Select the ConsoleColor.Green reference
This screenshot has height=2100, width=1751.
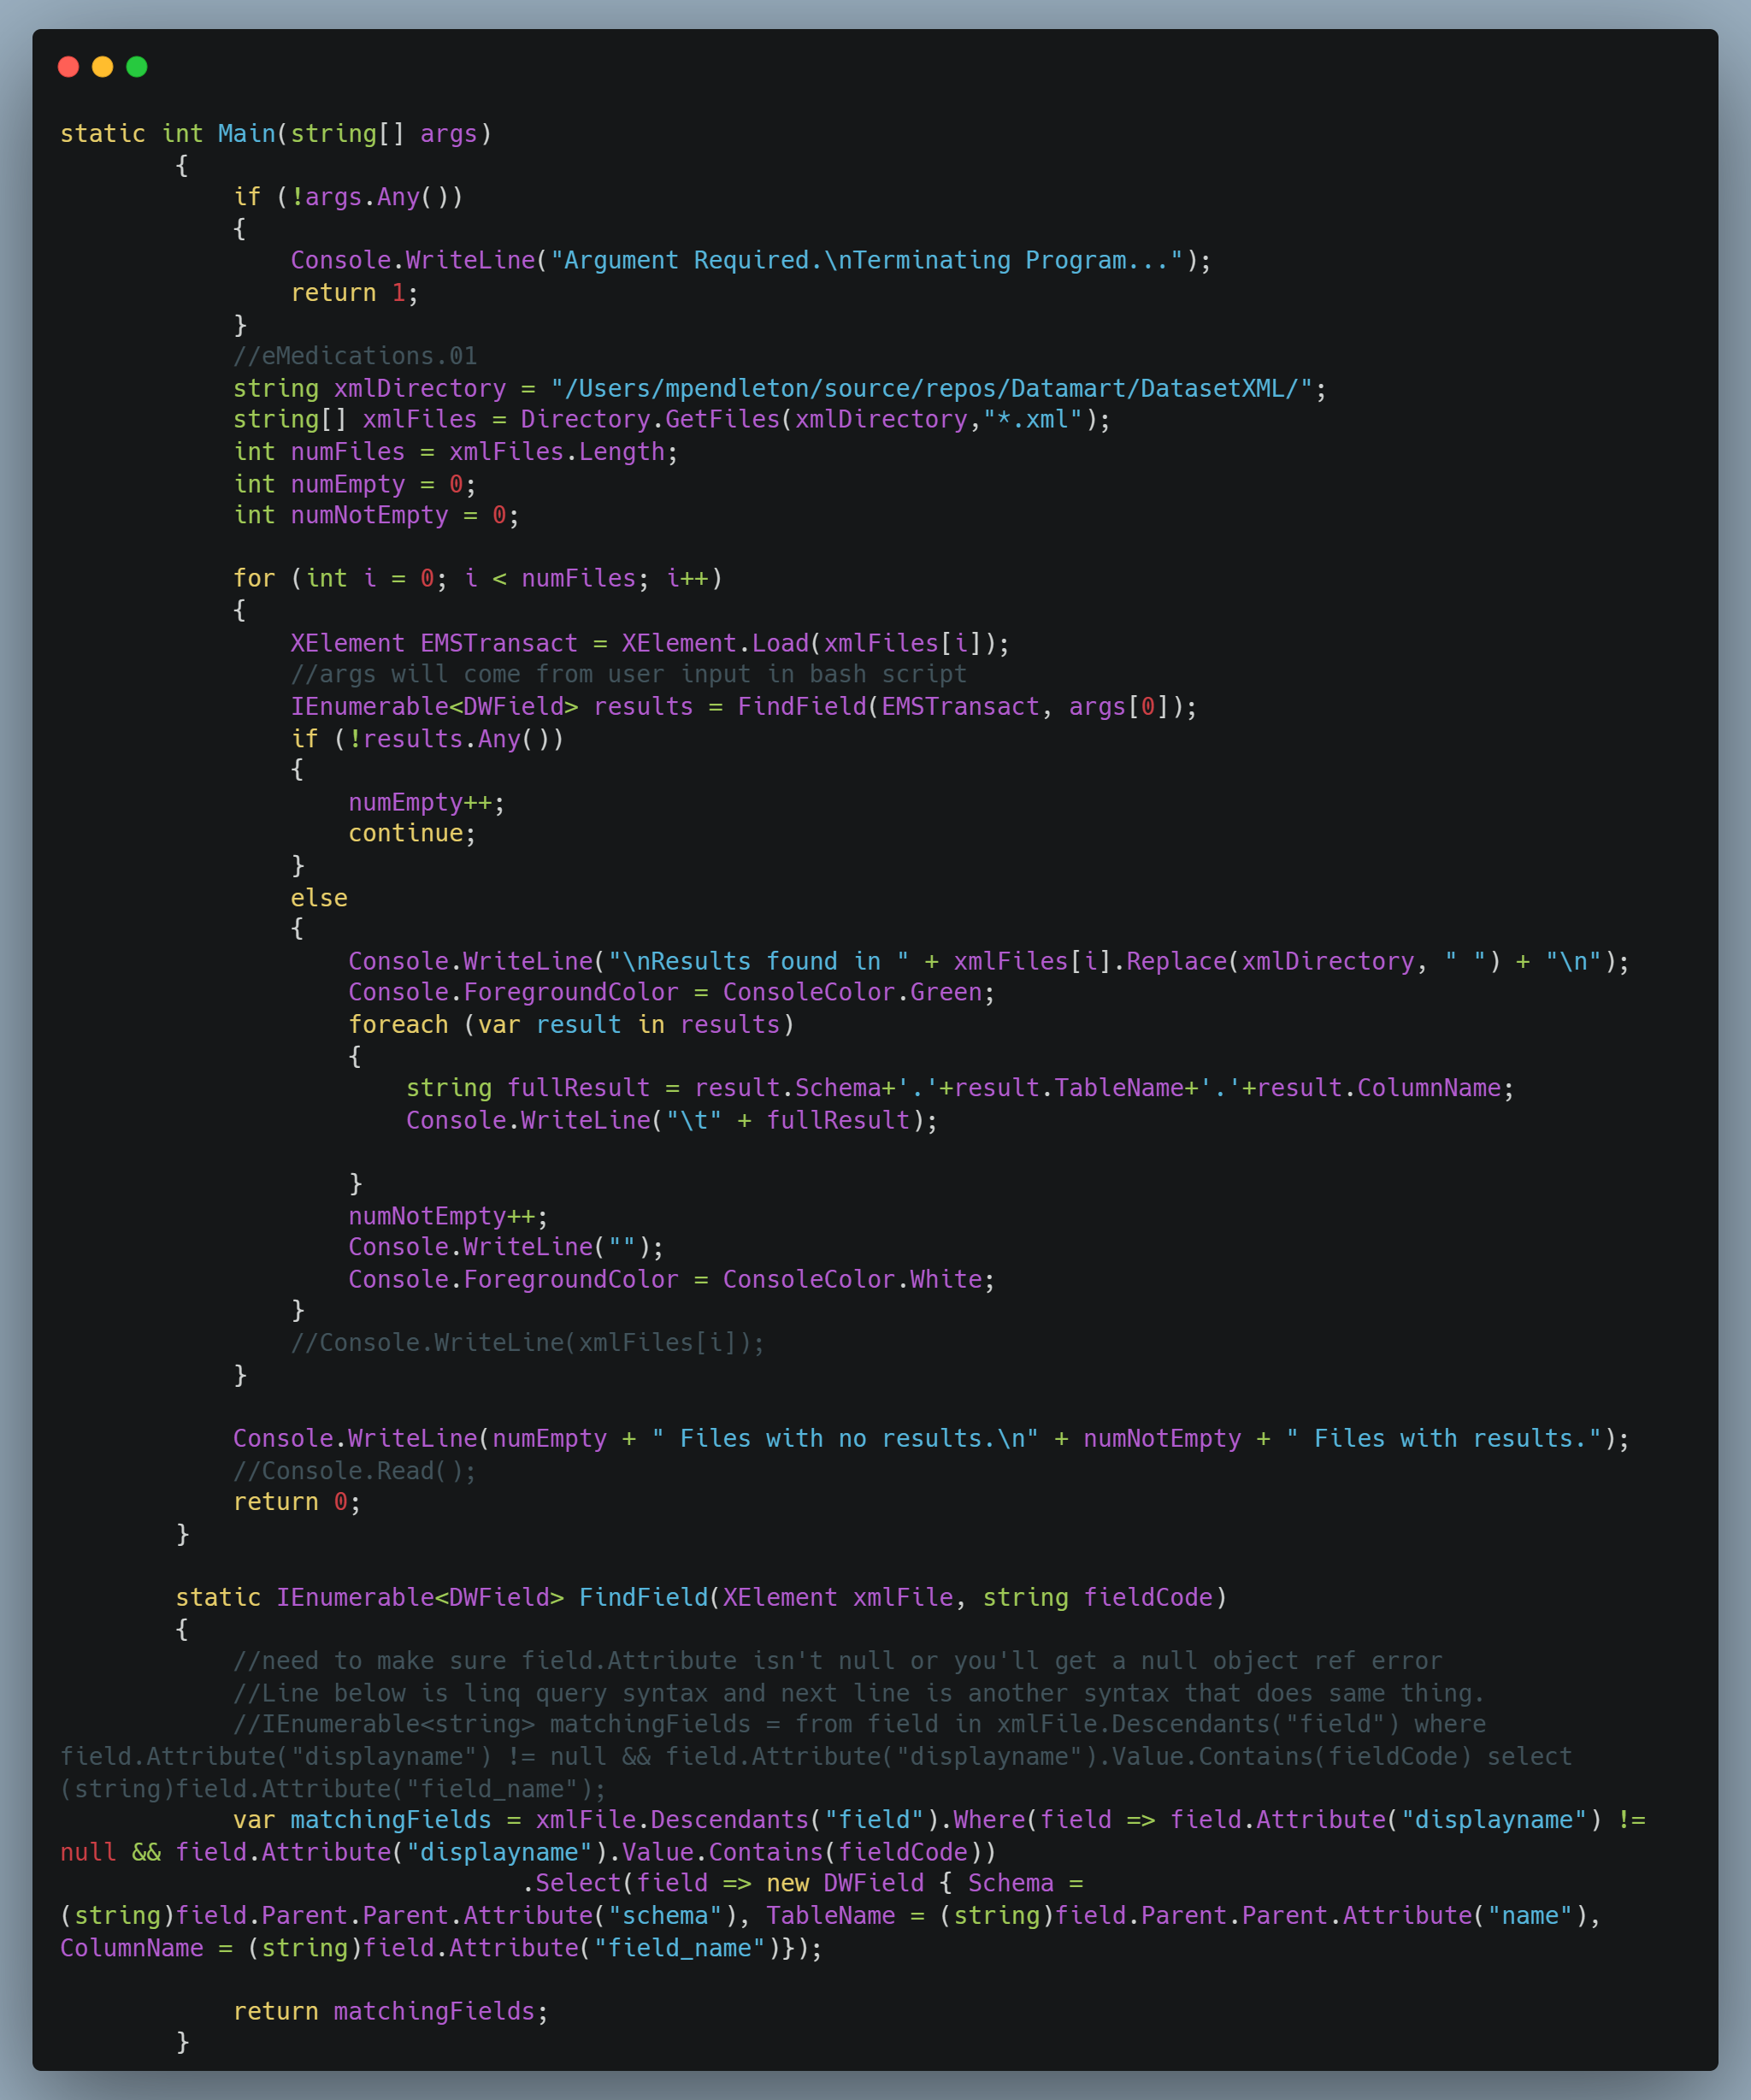click(852, 991)
